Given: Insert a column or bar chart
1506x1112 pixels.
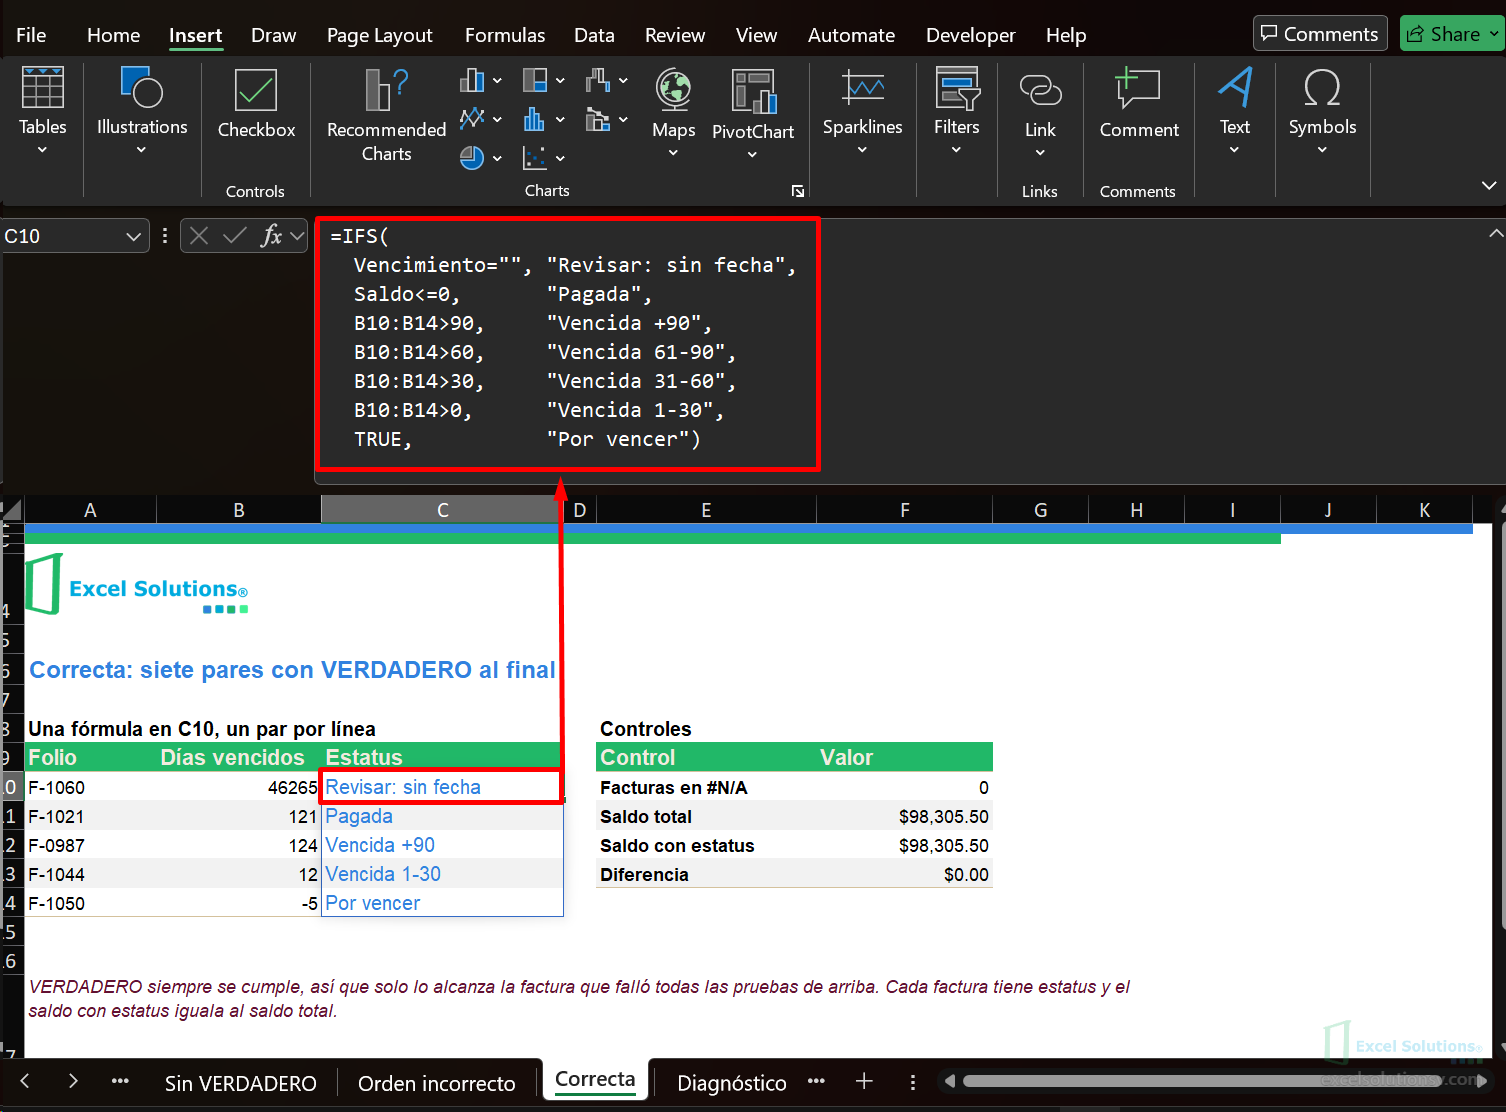Looking at the screenshot, I should click(480, 81).
